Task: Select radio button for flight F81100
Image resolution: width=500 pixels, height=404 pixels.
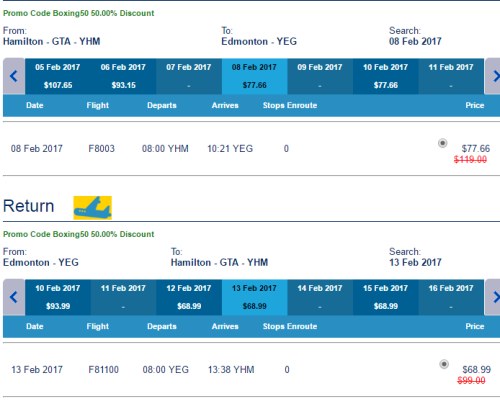Action: (444, 364)
